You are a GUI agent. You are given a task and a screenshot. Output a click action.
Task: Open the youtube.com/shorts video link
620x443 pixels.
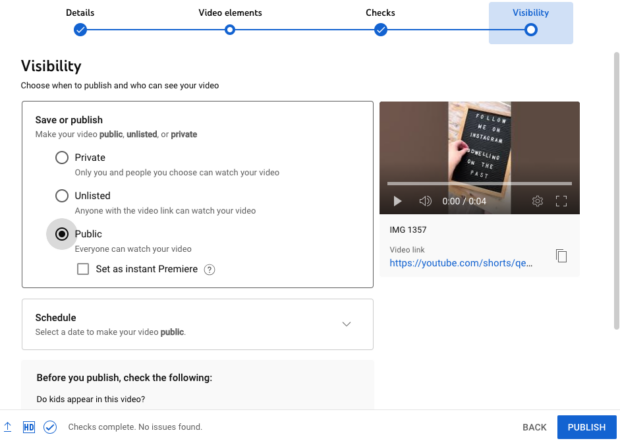461,264
